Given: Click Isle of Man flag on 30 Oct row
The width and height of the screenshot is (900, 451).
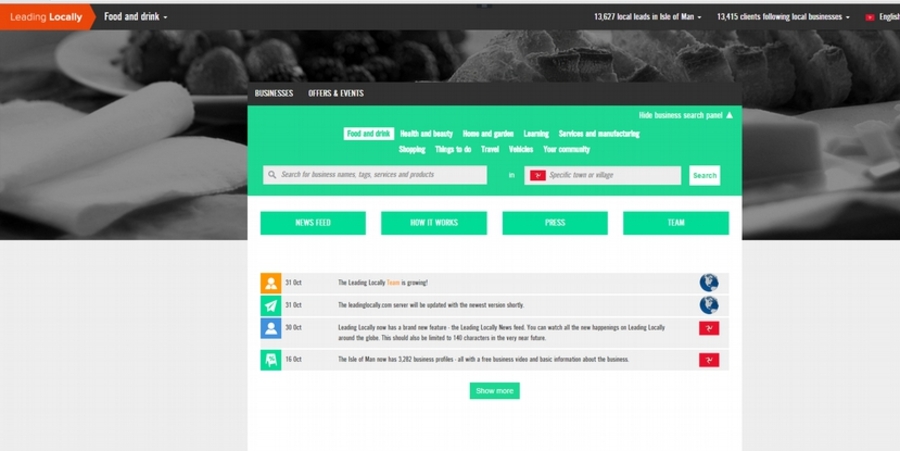Looking at the screenshot, I should 709,328.
